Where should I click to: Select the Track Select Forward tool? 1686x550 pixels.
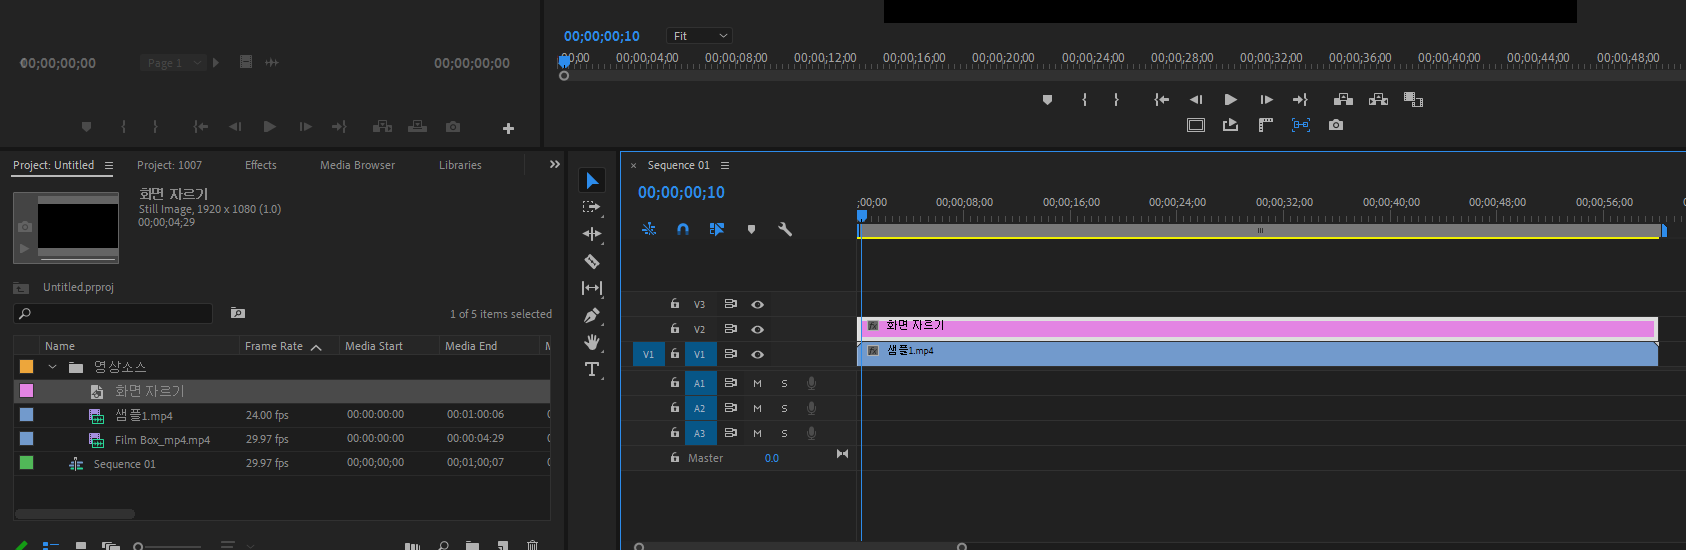pos(592,207)
